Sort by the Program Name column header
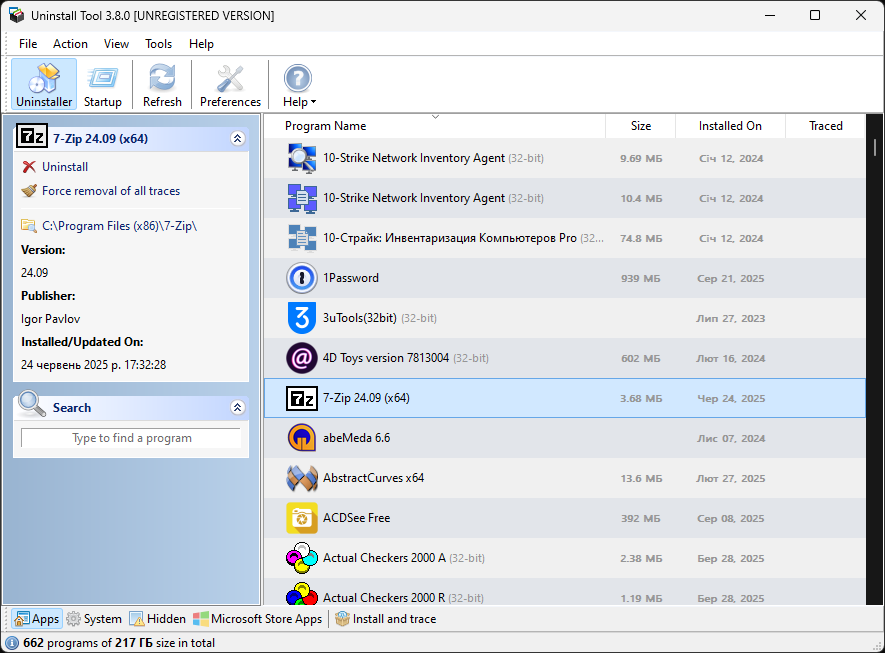Viewport: 885px width, 653px height. coord(435,126)
